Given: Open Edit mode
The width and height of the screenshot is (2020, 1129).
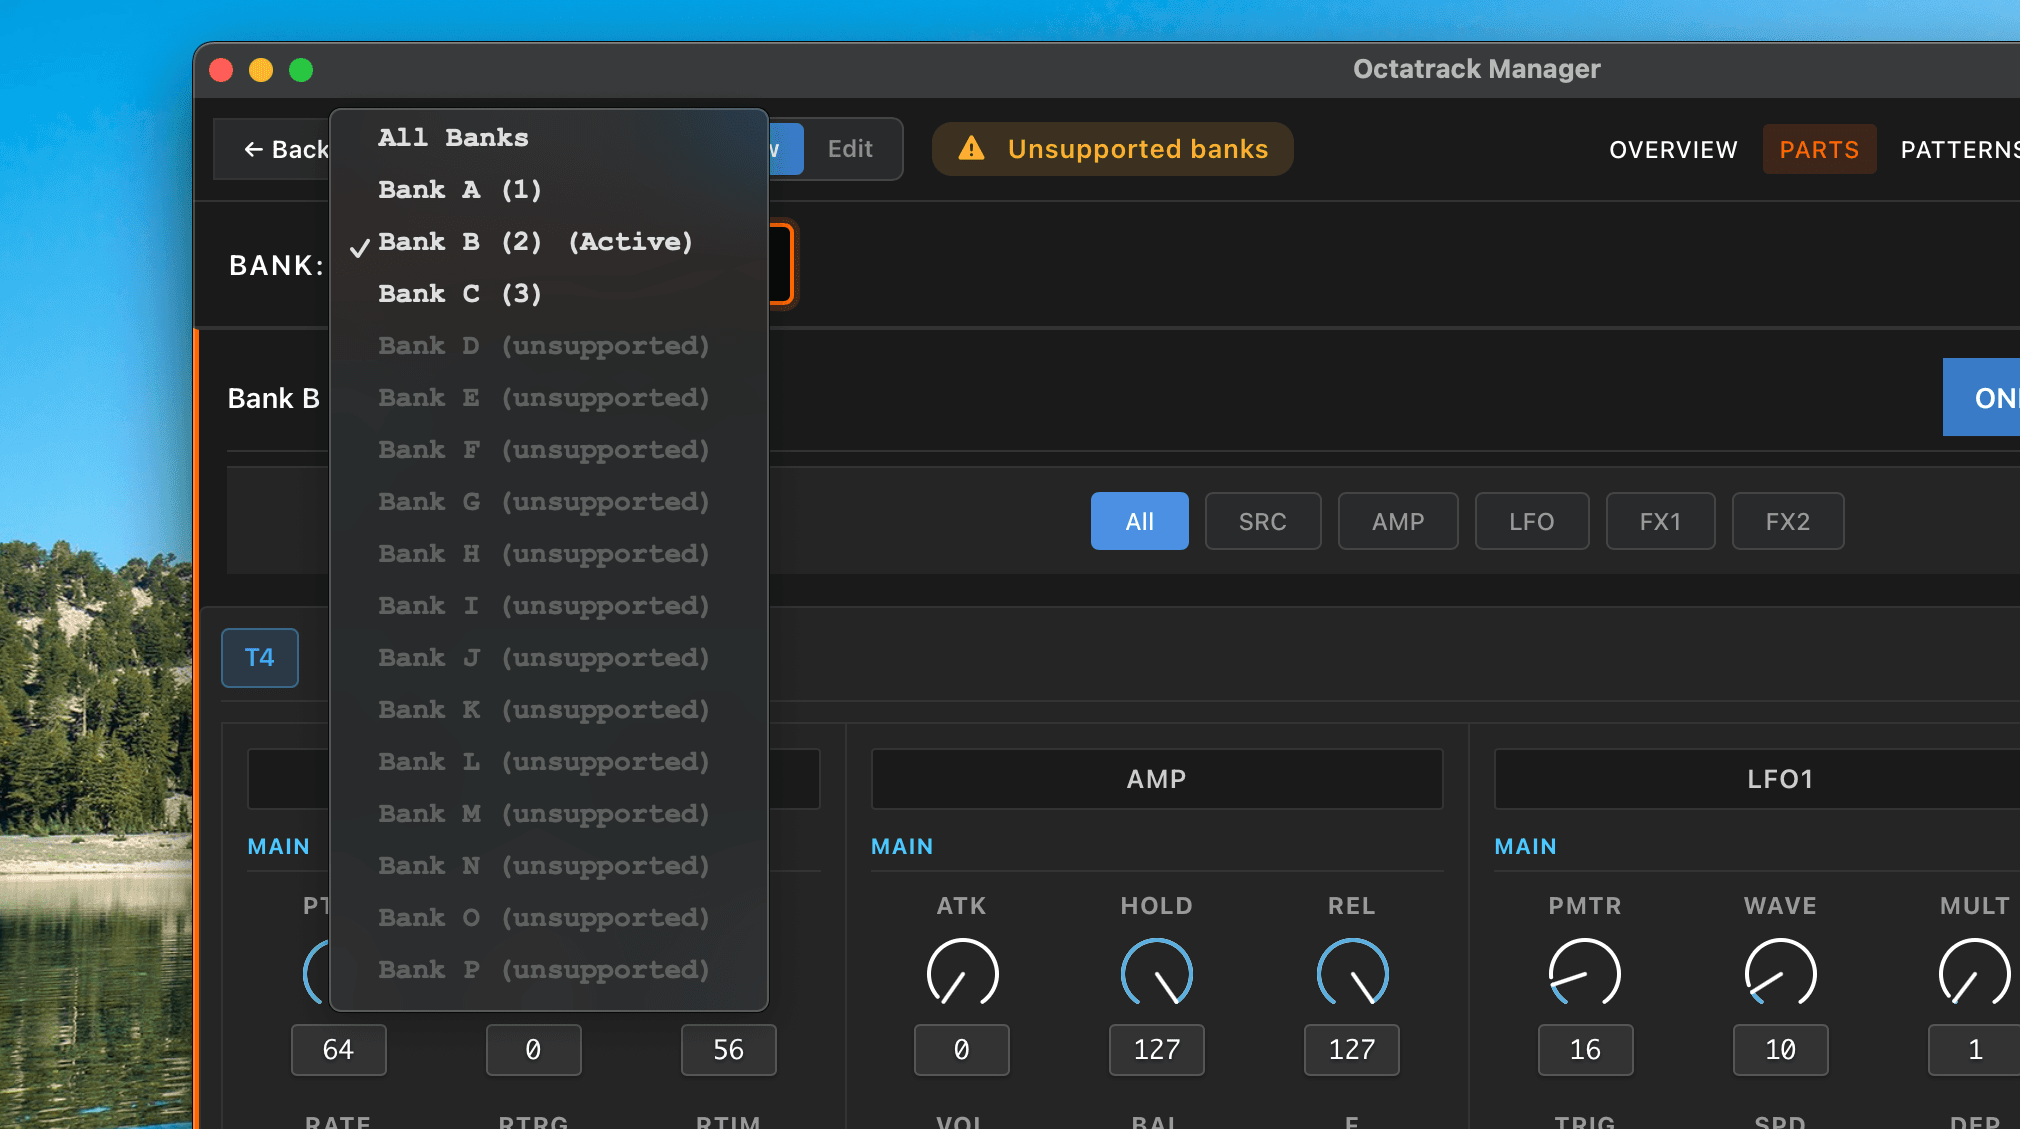Looking at the screenshot, I should click(x=849, y=149).
